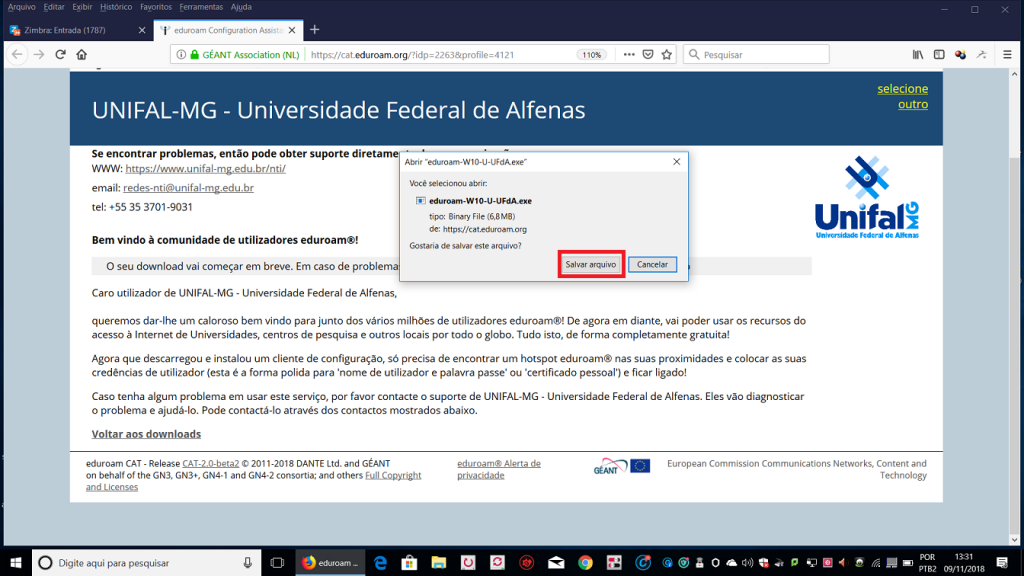Click the Salvar arquivo button

(x=590, y=264)
